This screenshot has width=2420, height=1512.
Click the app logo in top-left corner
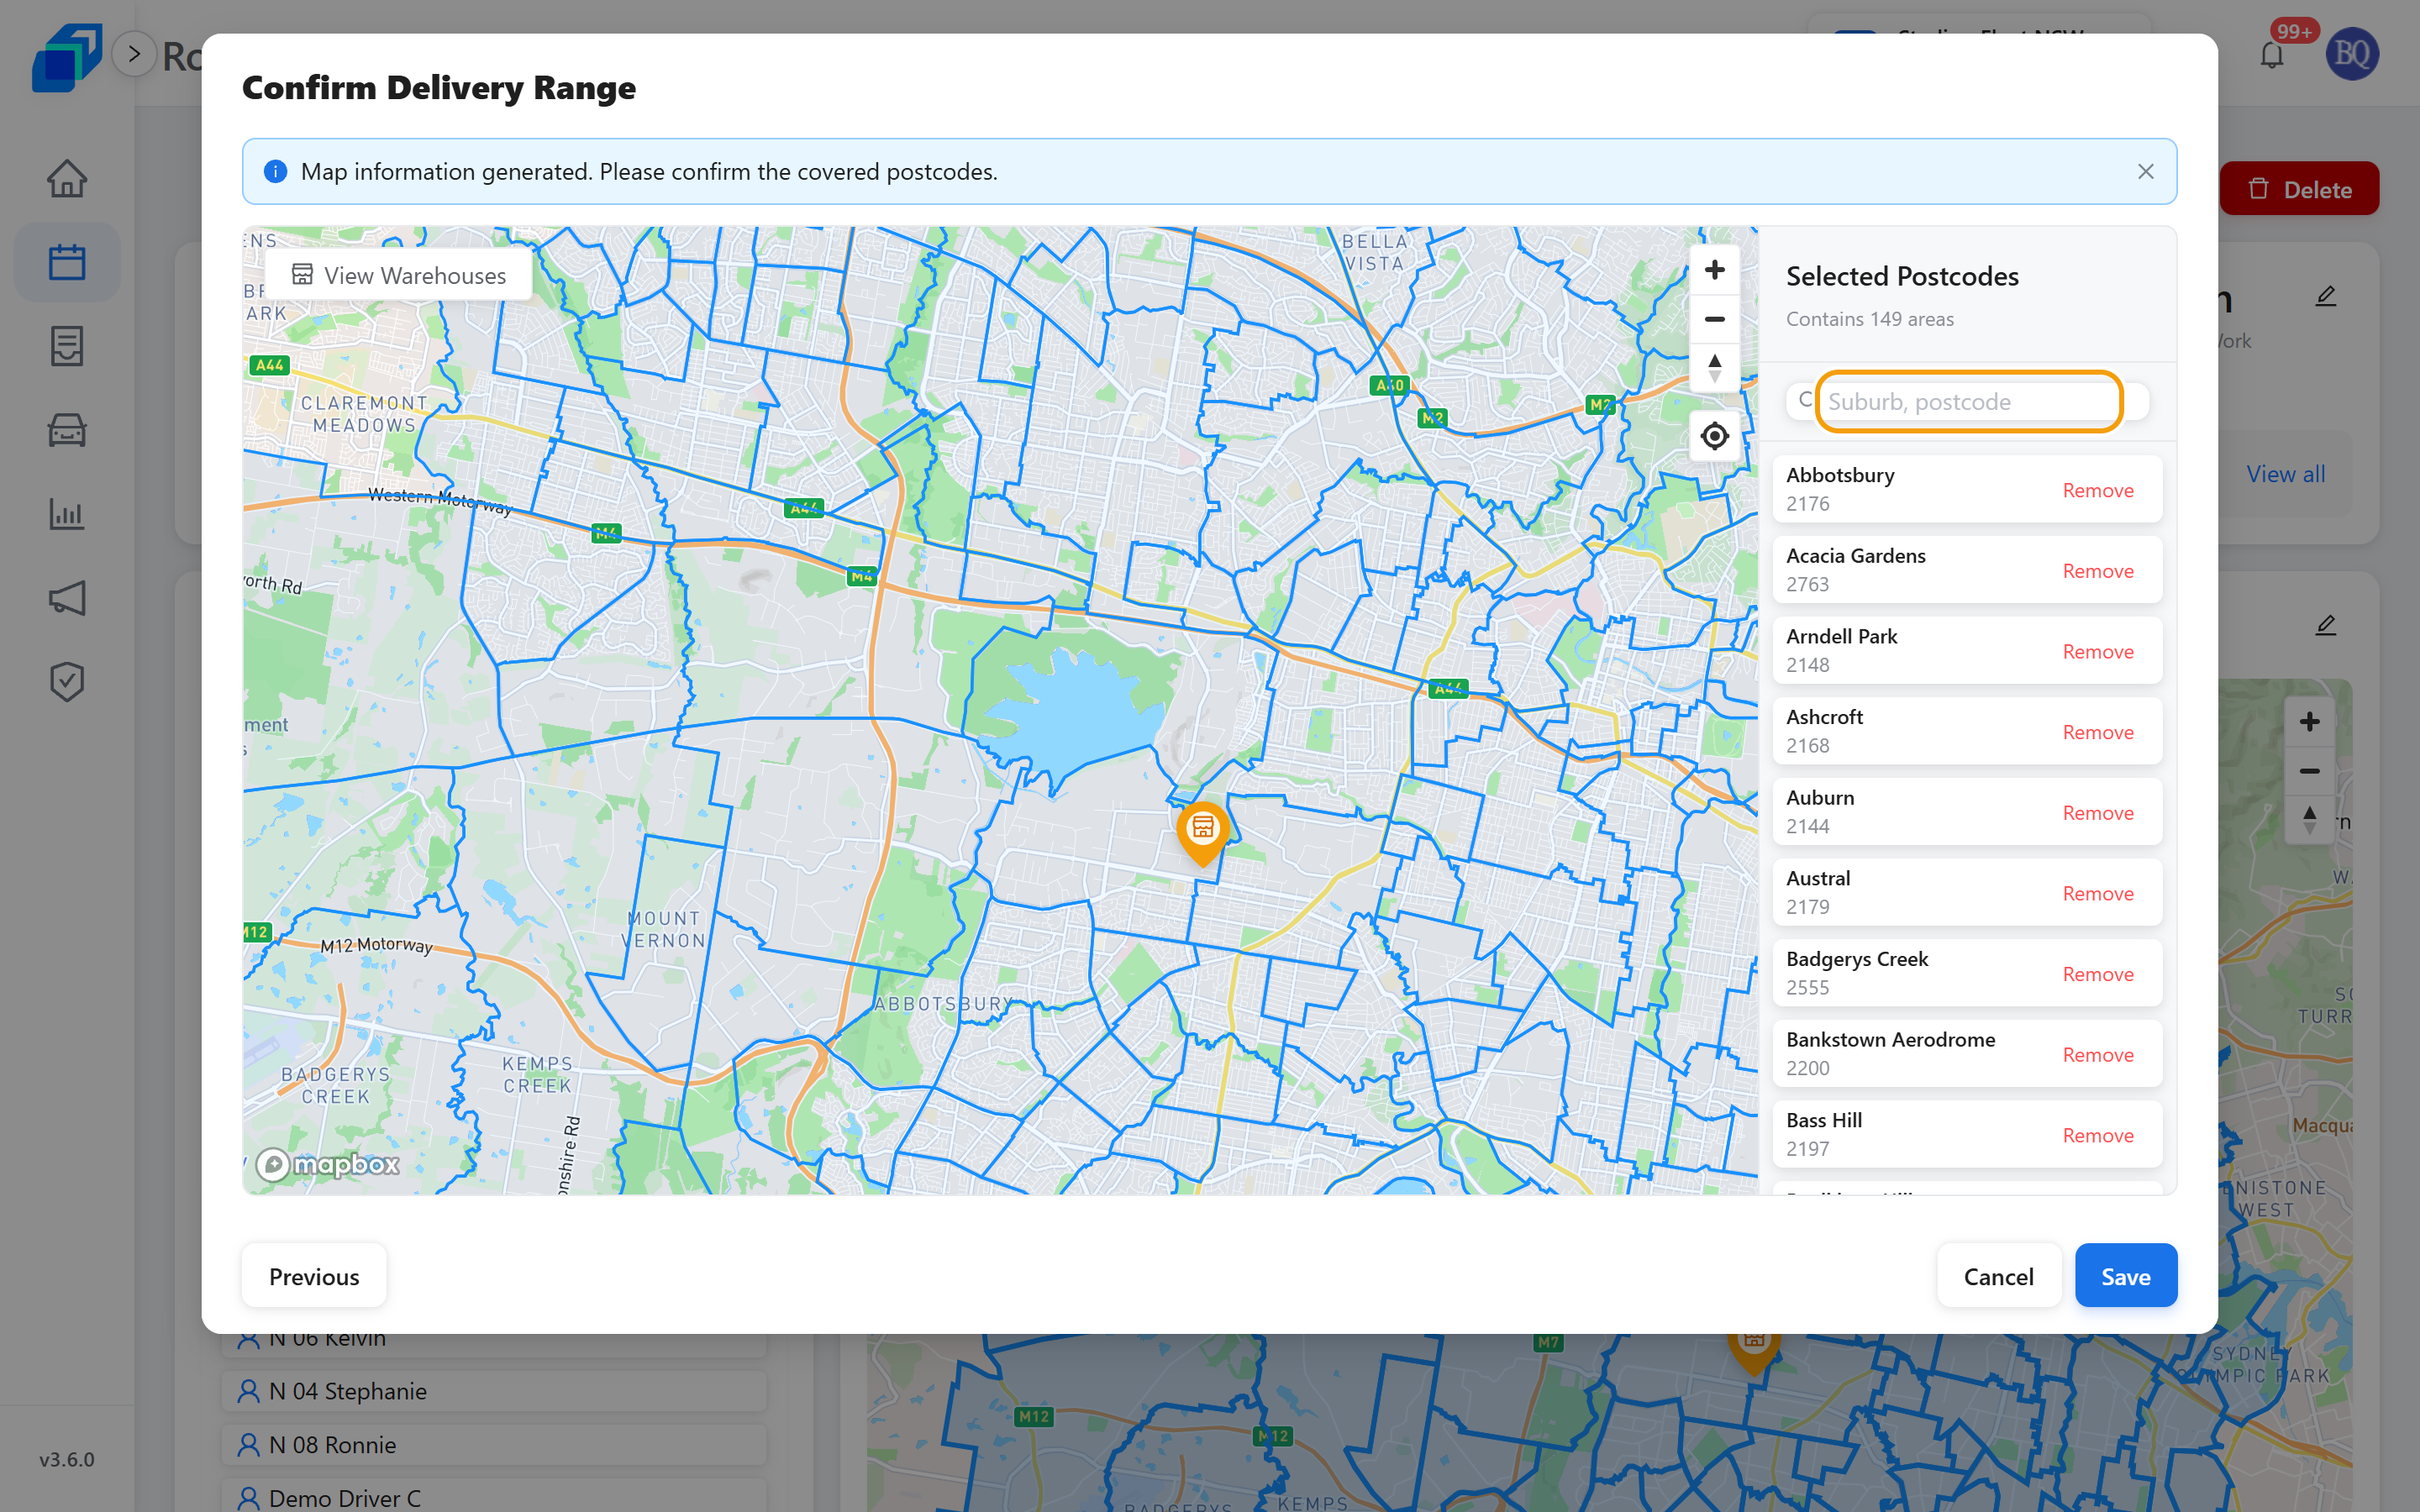point(66,56)
